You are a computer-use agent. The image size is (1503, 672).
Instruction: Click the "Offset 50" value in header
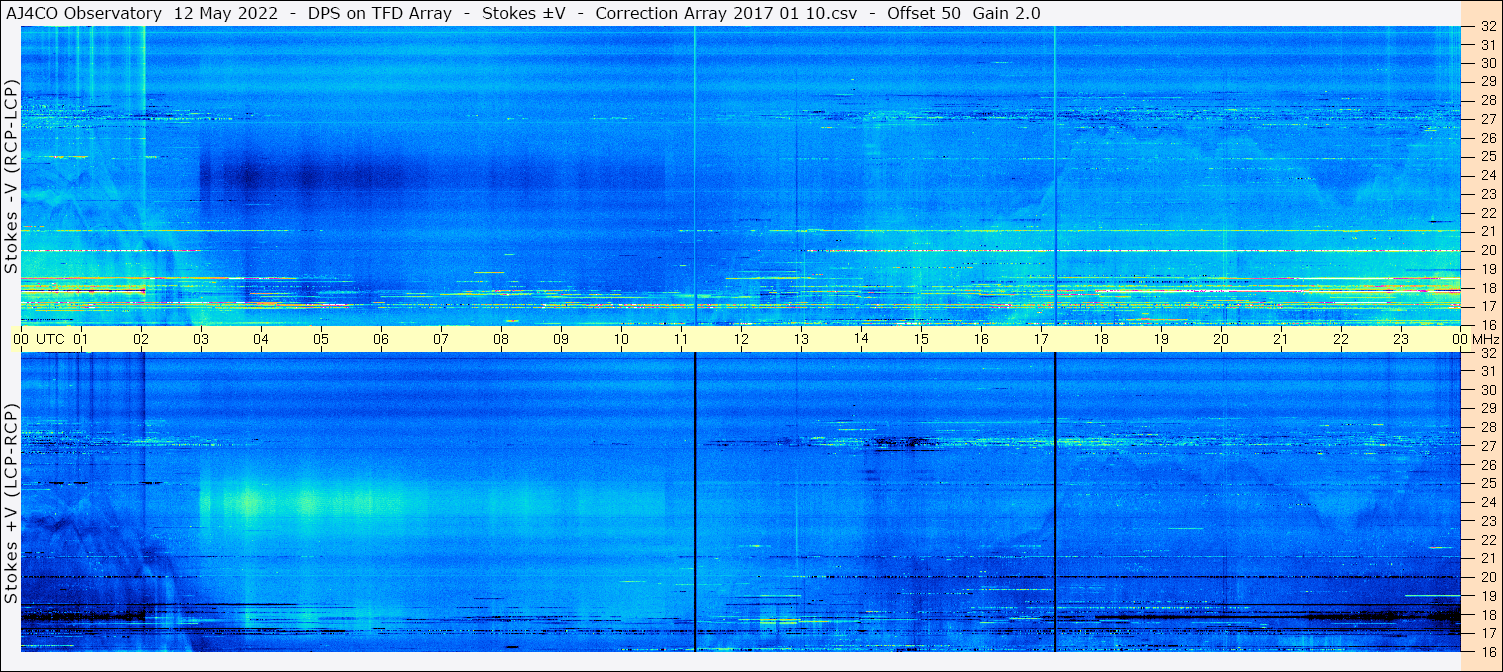(x=925, y=14)
